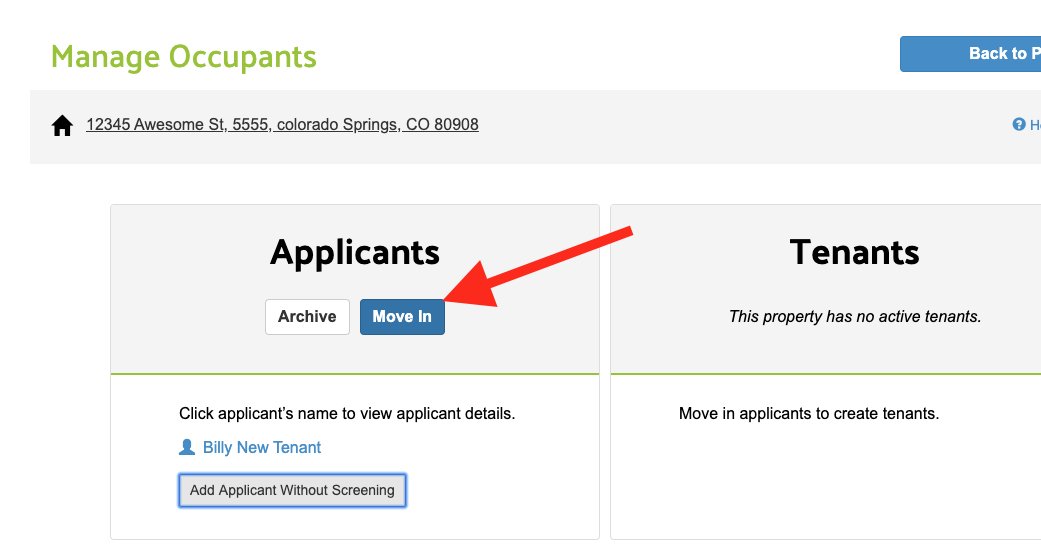Viewport: 1041px width, 559px height.
Task: Click the partially visible Help link text
Action: click(x=1035, y=125)
